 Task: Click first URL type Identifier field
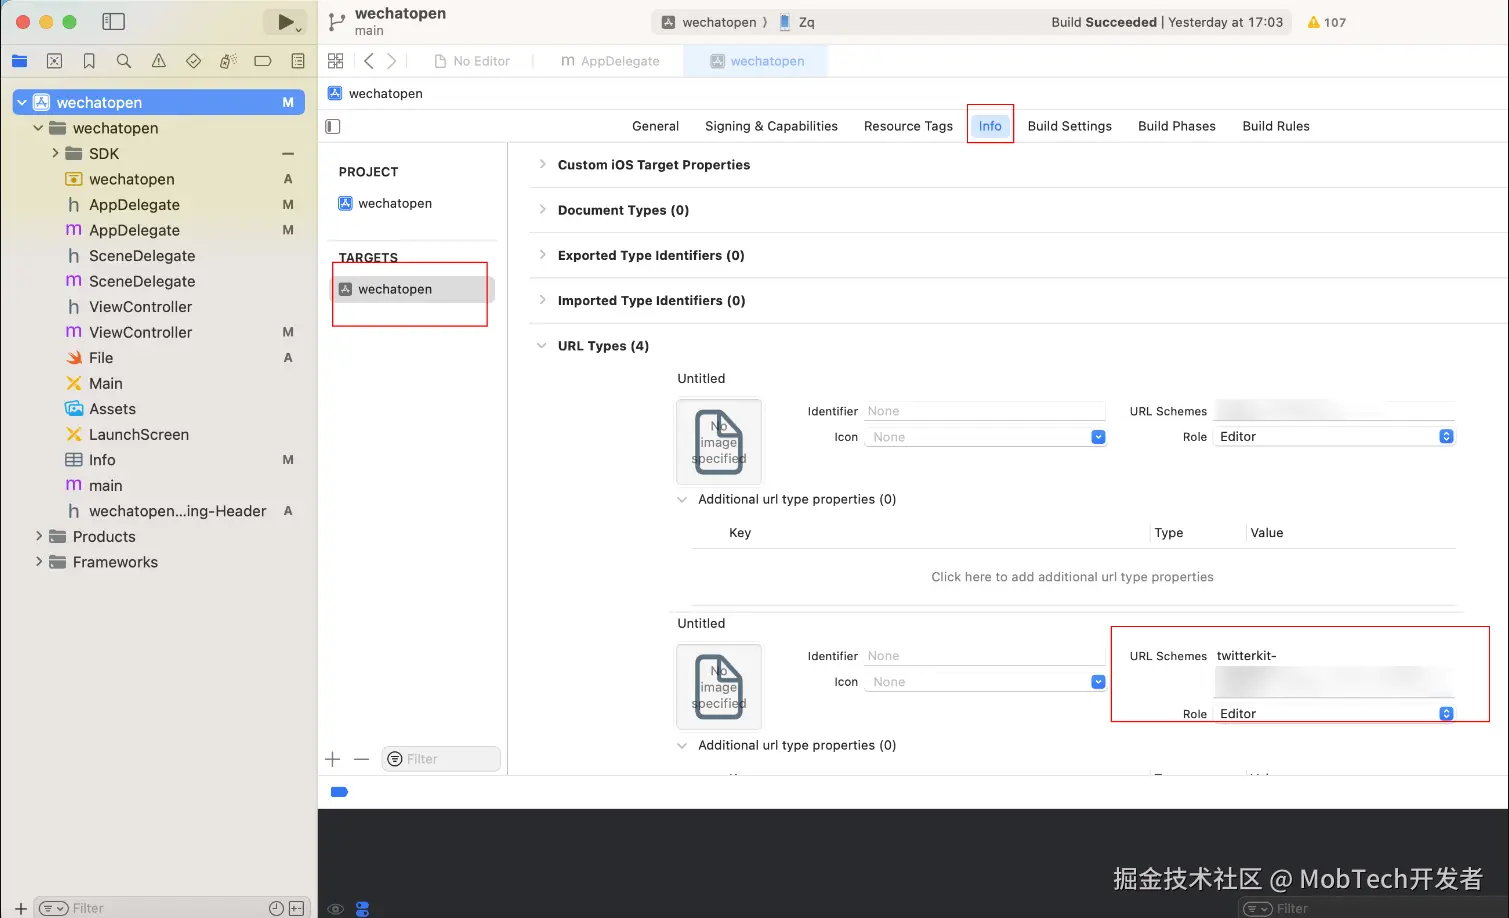[985, 411]
